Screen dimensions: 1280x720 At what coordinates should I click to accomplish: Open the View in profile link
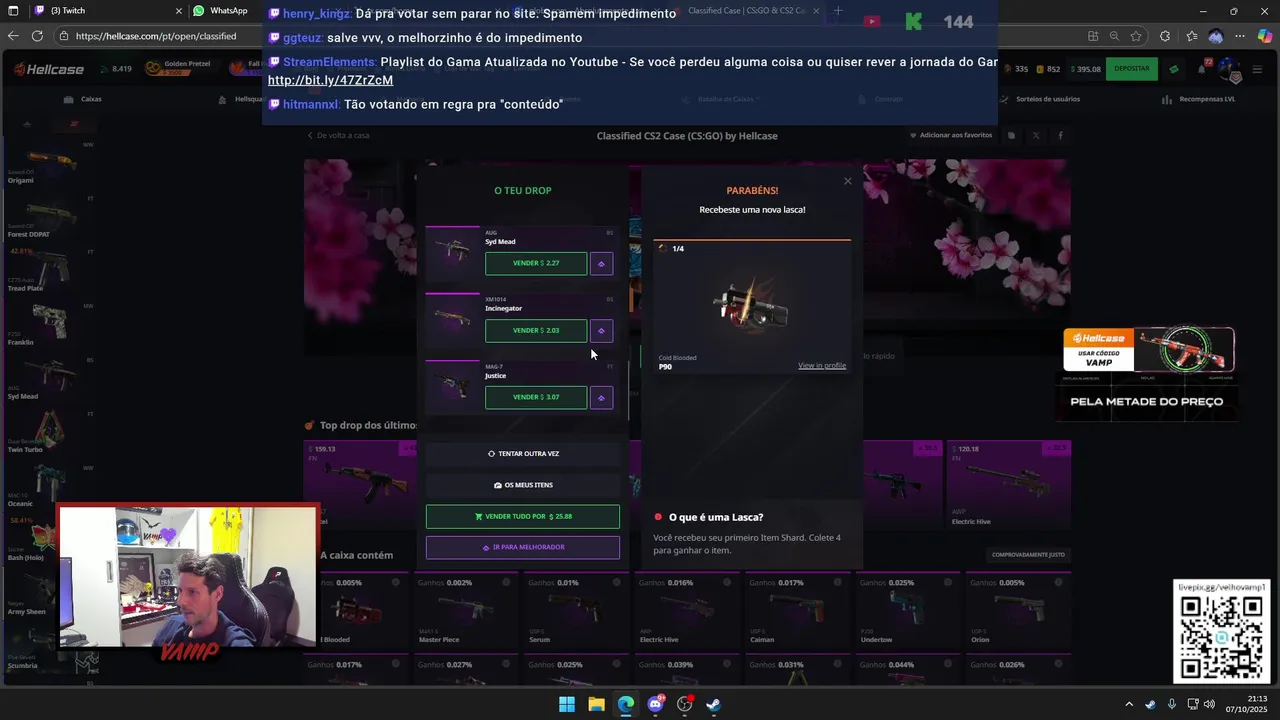(822, 366)
